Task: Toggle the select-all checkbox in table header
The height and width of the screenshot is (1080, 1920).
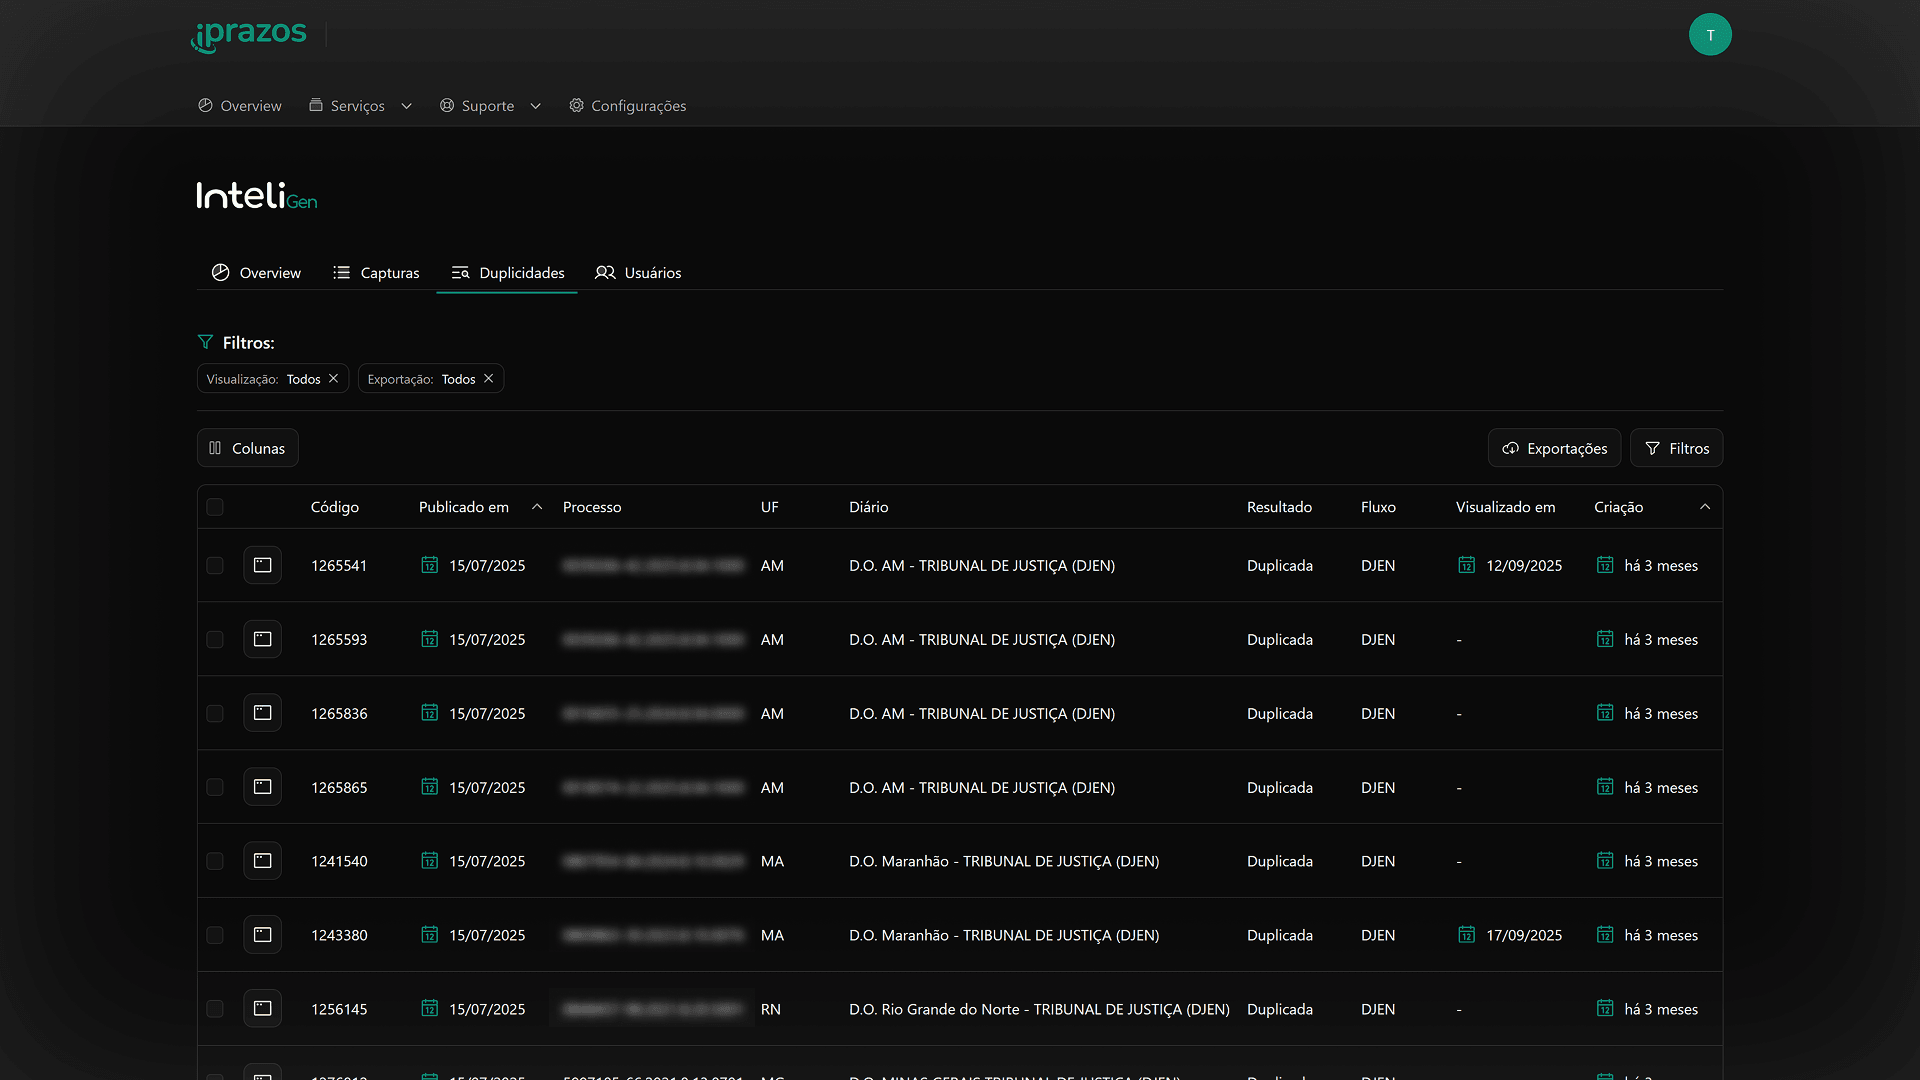Action: click(215, 507)
